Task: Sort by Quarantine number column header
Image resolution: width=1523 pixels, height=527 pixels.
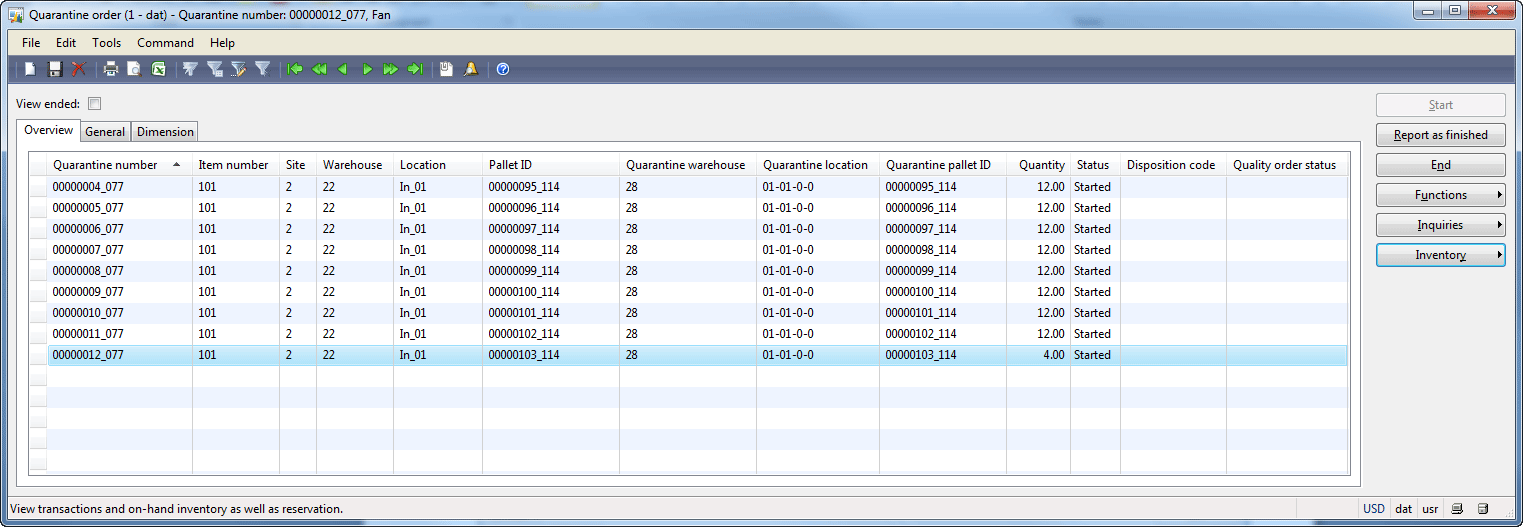Action: [x=120, y=165]
